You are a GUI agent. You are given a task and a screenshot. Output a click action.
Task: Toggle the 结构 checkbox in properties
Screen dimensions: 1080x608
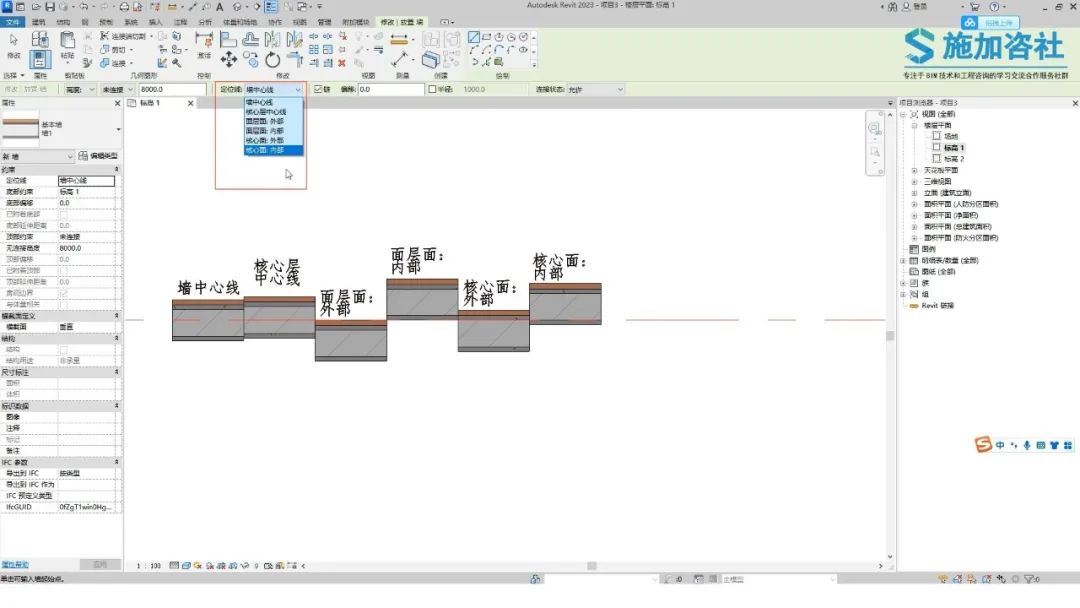point(63,350)
